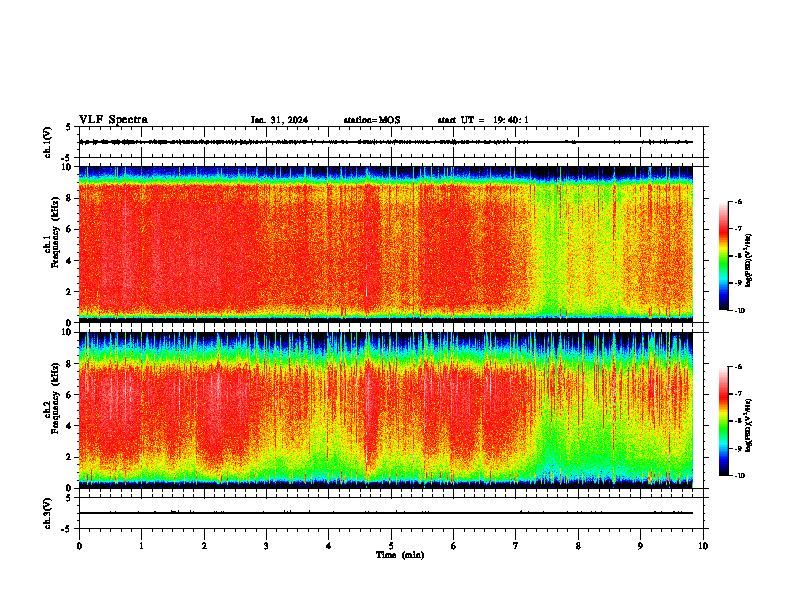
Task: Click time axis tick label "5"
Action: pos(391,546)
